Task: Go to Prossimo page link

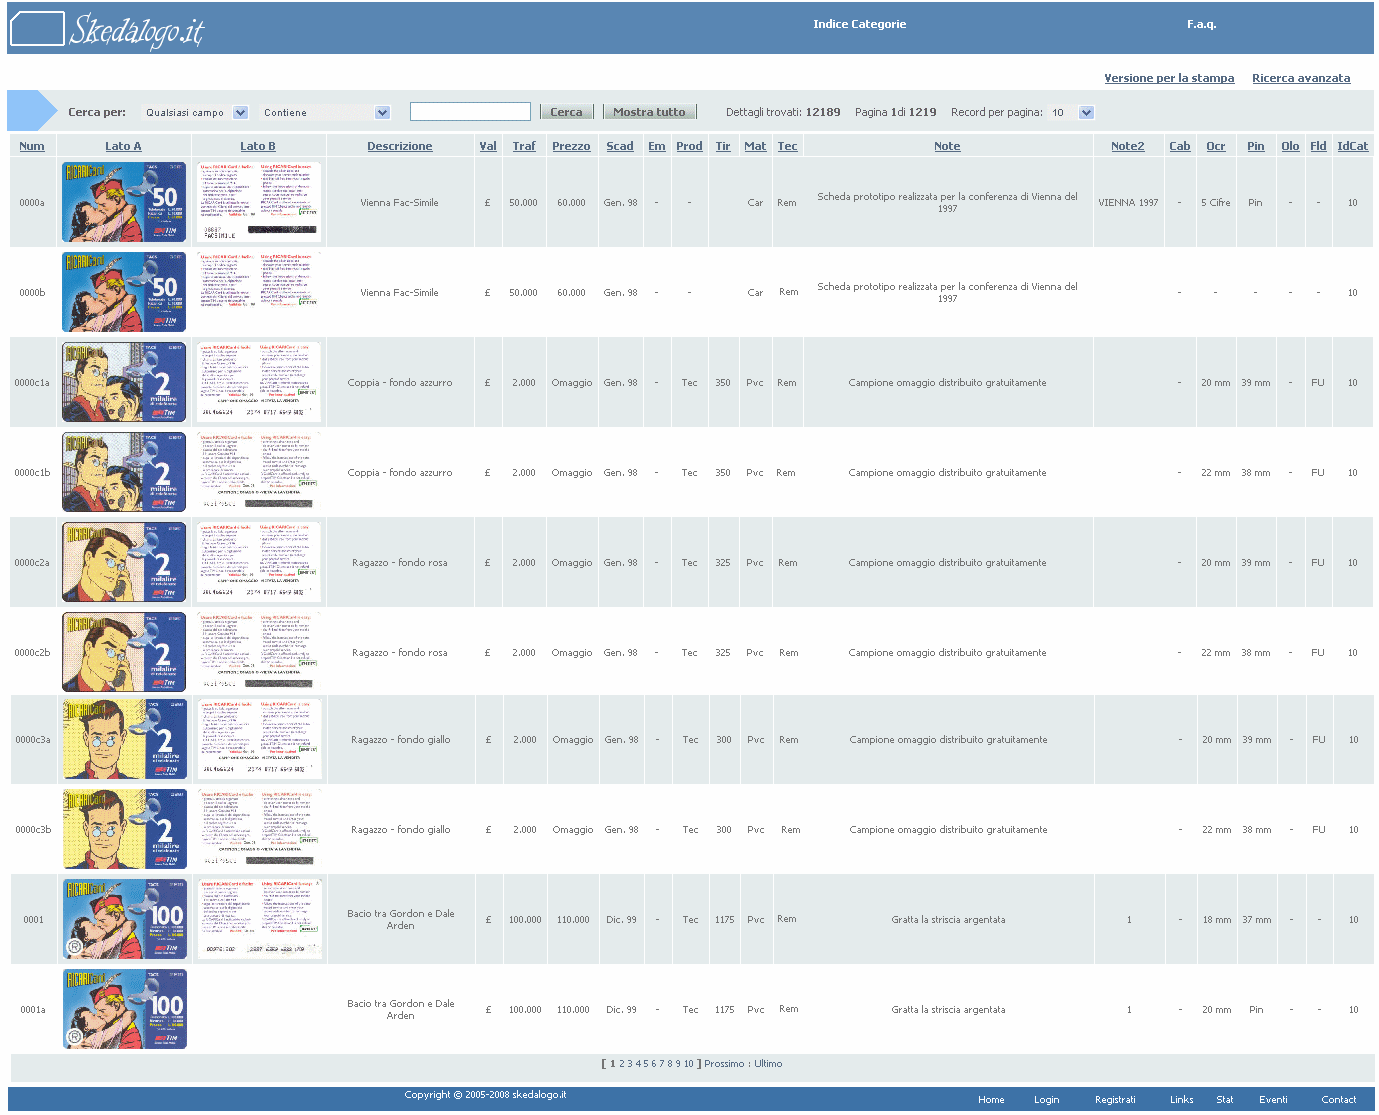Action: (x=724, y=1064)
